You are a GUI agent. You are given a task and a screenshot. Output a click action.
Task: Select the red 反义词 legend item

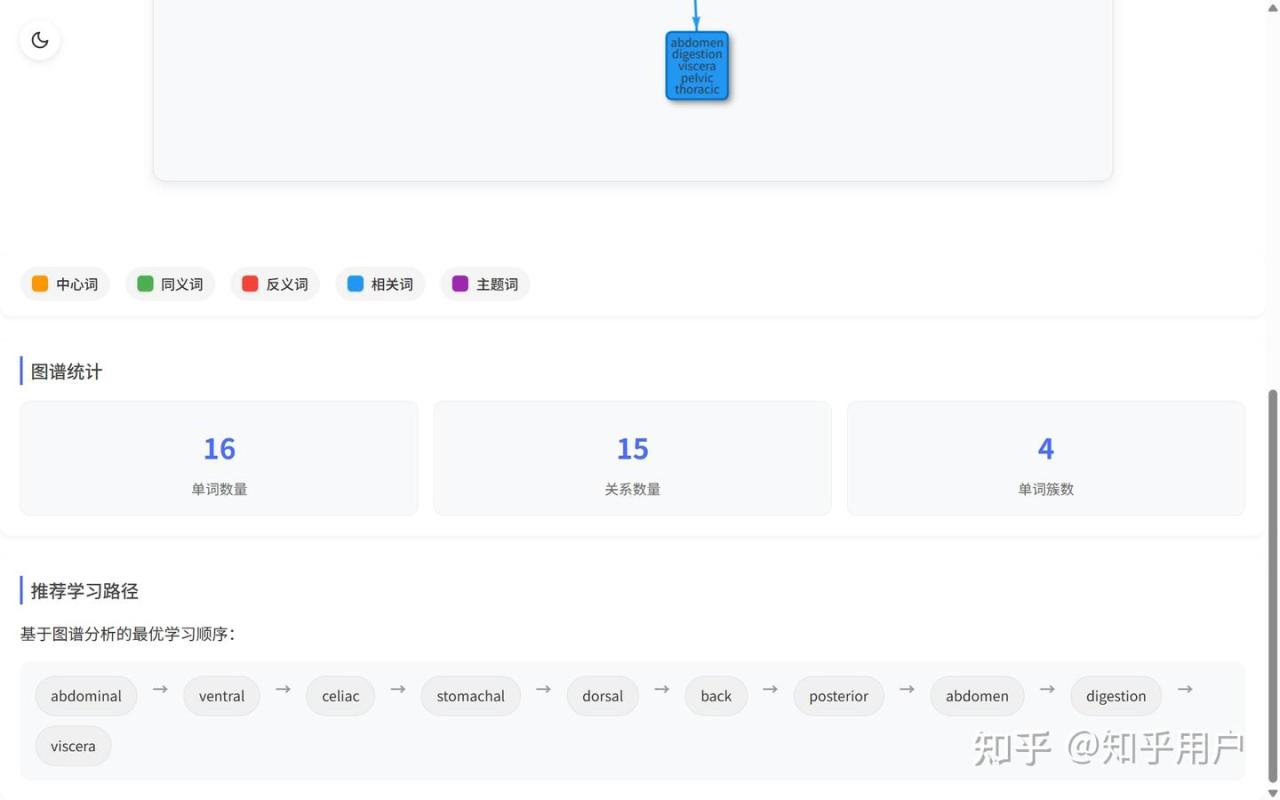[275, 284]
